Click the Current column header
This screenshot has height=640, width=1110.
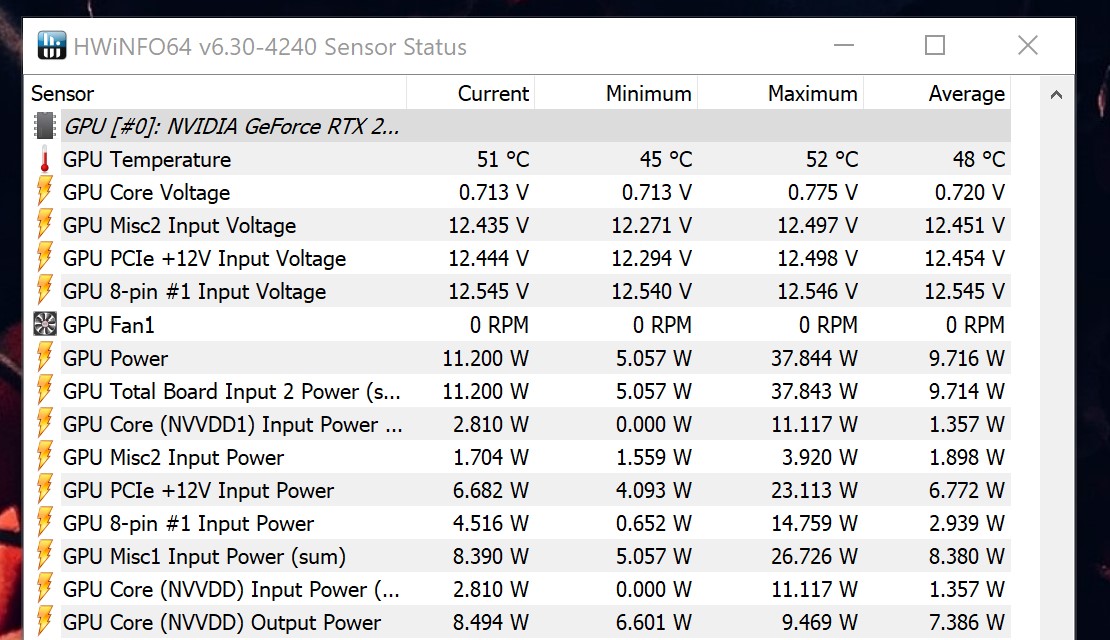click(471, 93)
